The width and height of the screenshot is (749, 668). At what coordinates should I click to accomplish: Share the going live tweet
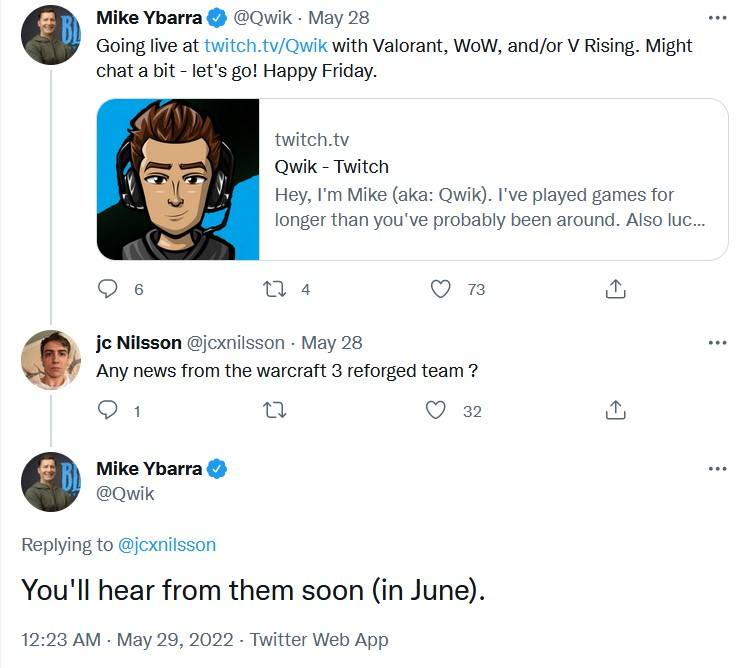pos(615,289)
